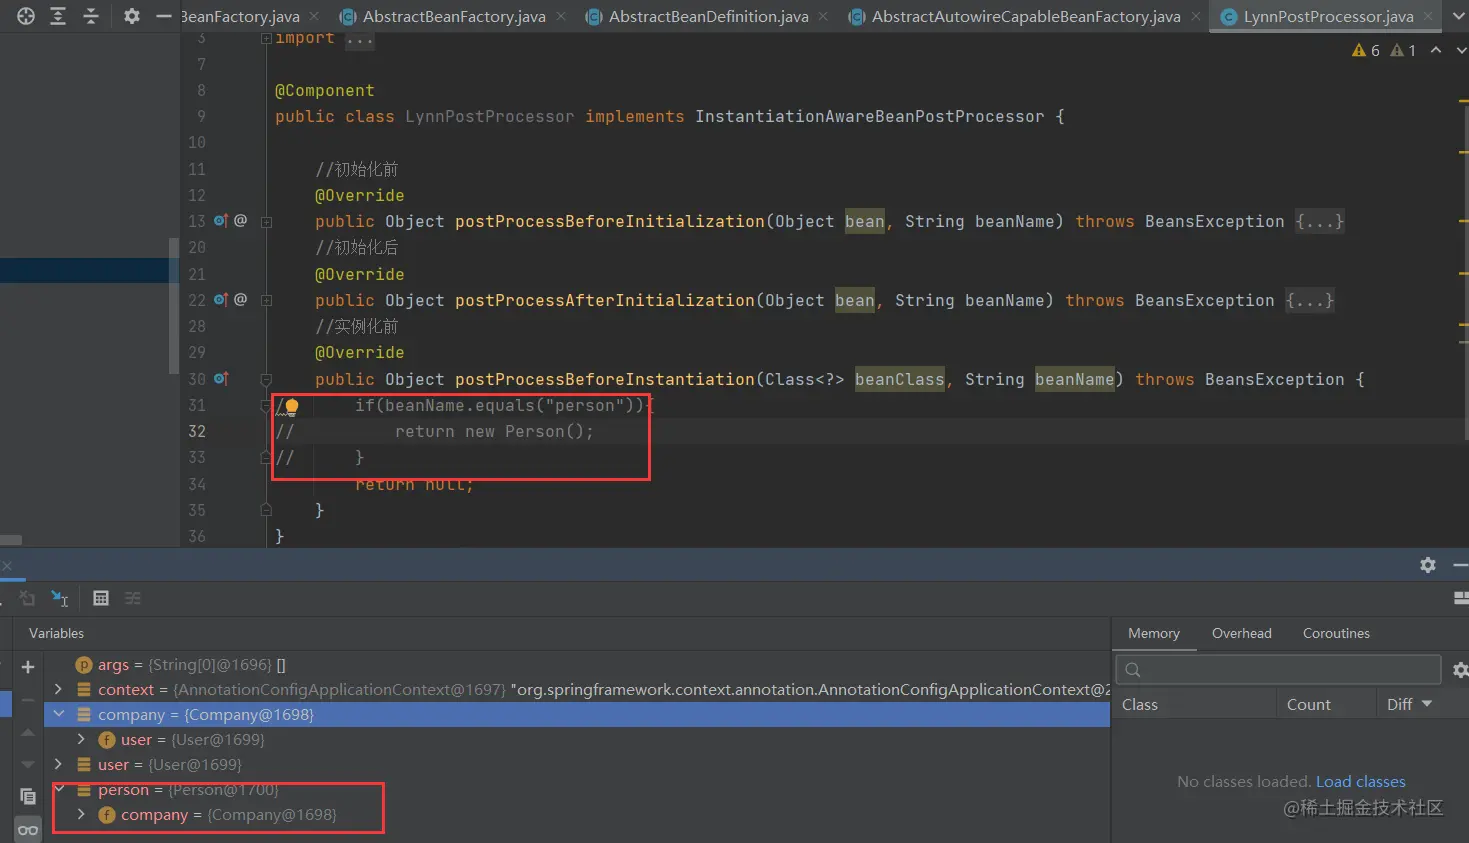
Task: Expand the fold toggle on line 13
Action: (266, 222)
